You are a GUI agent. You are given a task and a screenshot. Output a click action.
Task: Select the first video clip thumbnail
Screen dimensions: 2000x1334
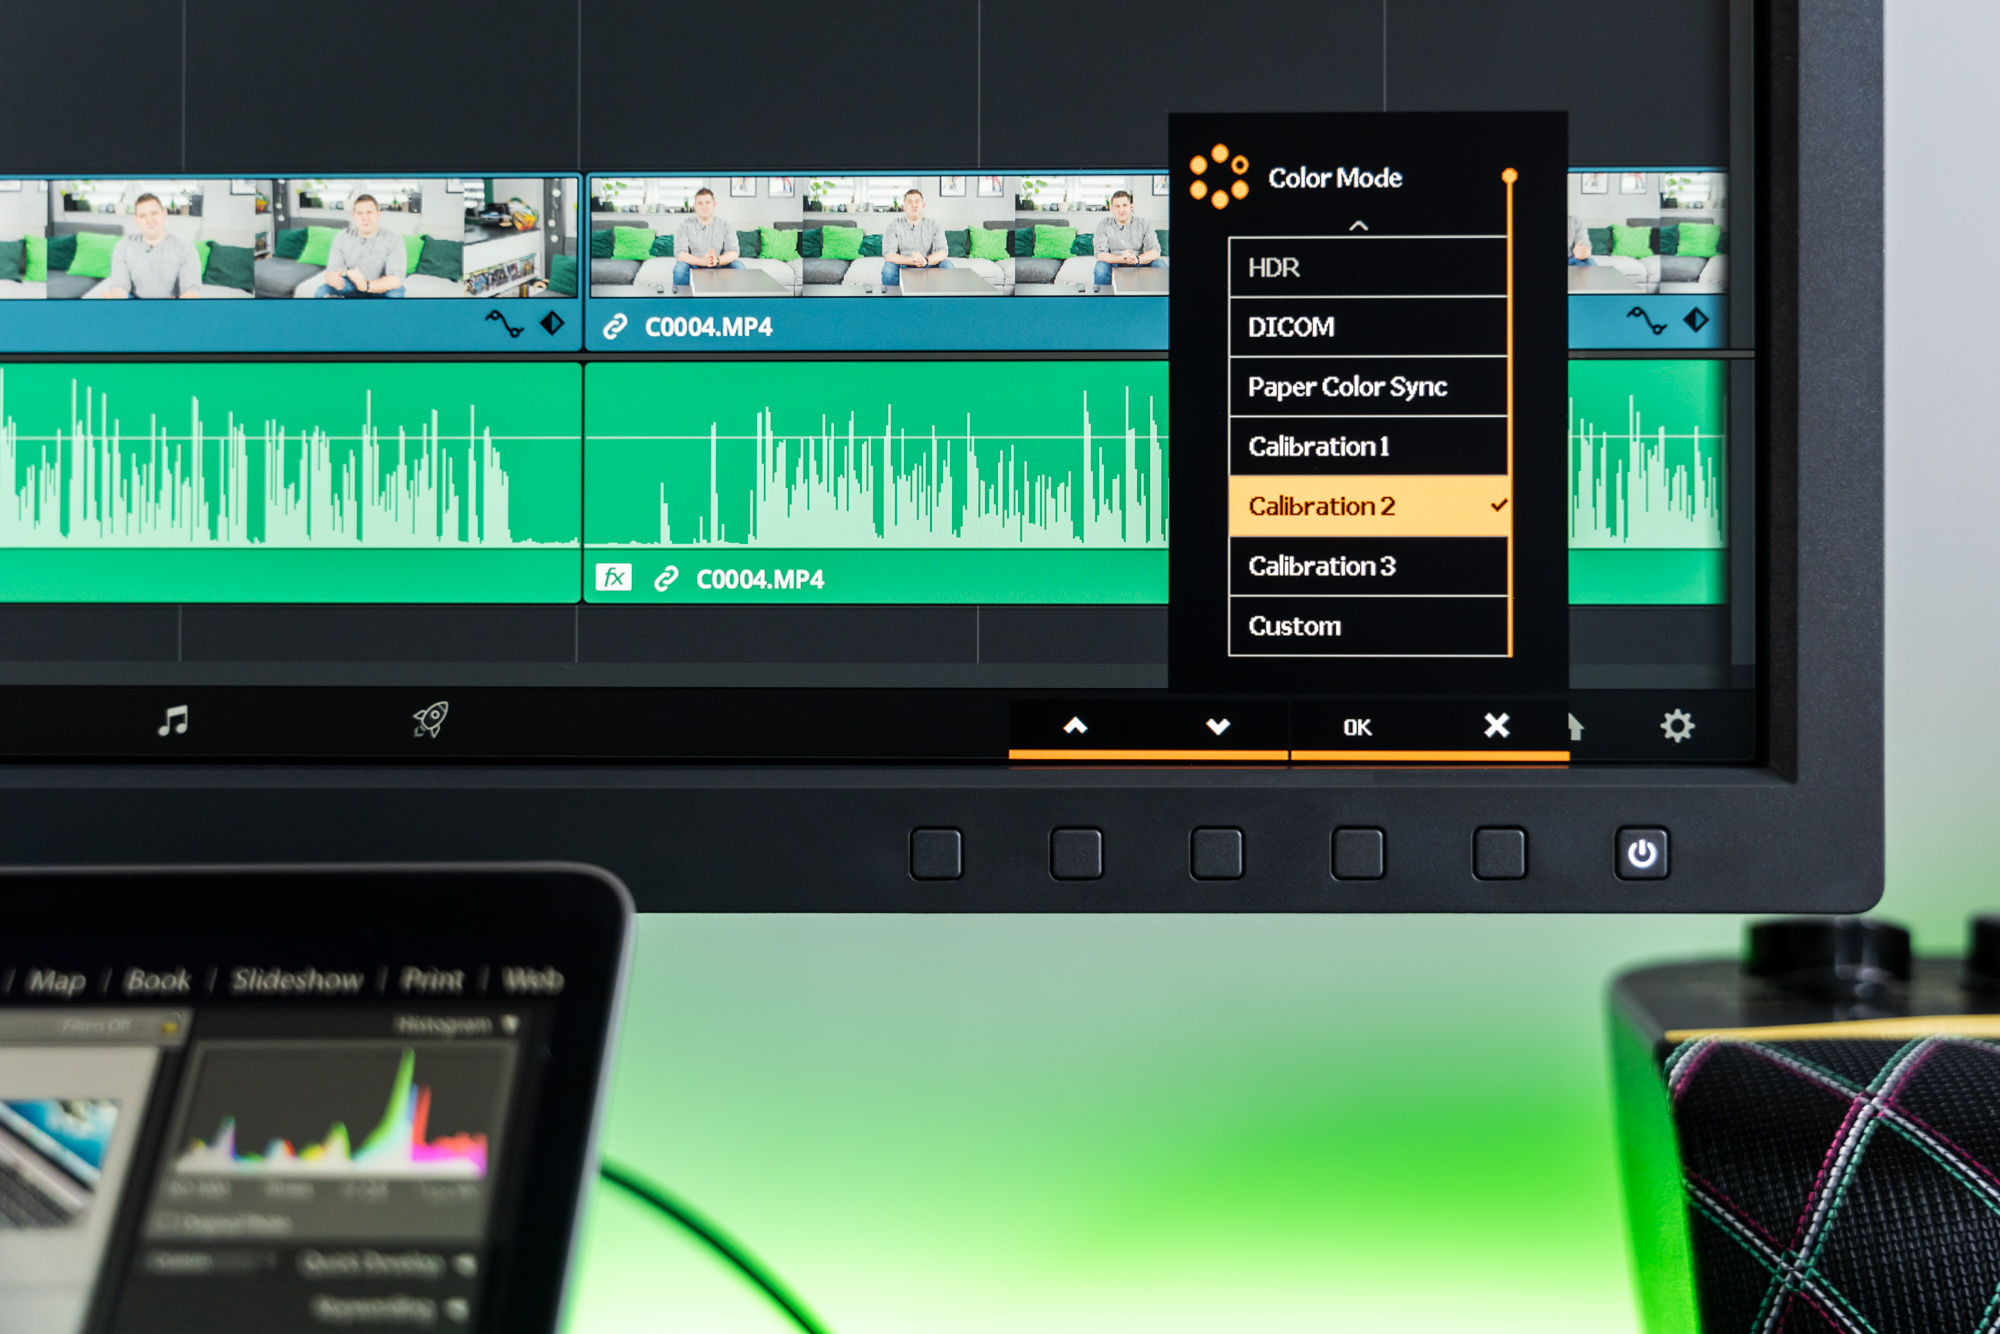(x=288, y=238)
